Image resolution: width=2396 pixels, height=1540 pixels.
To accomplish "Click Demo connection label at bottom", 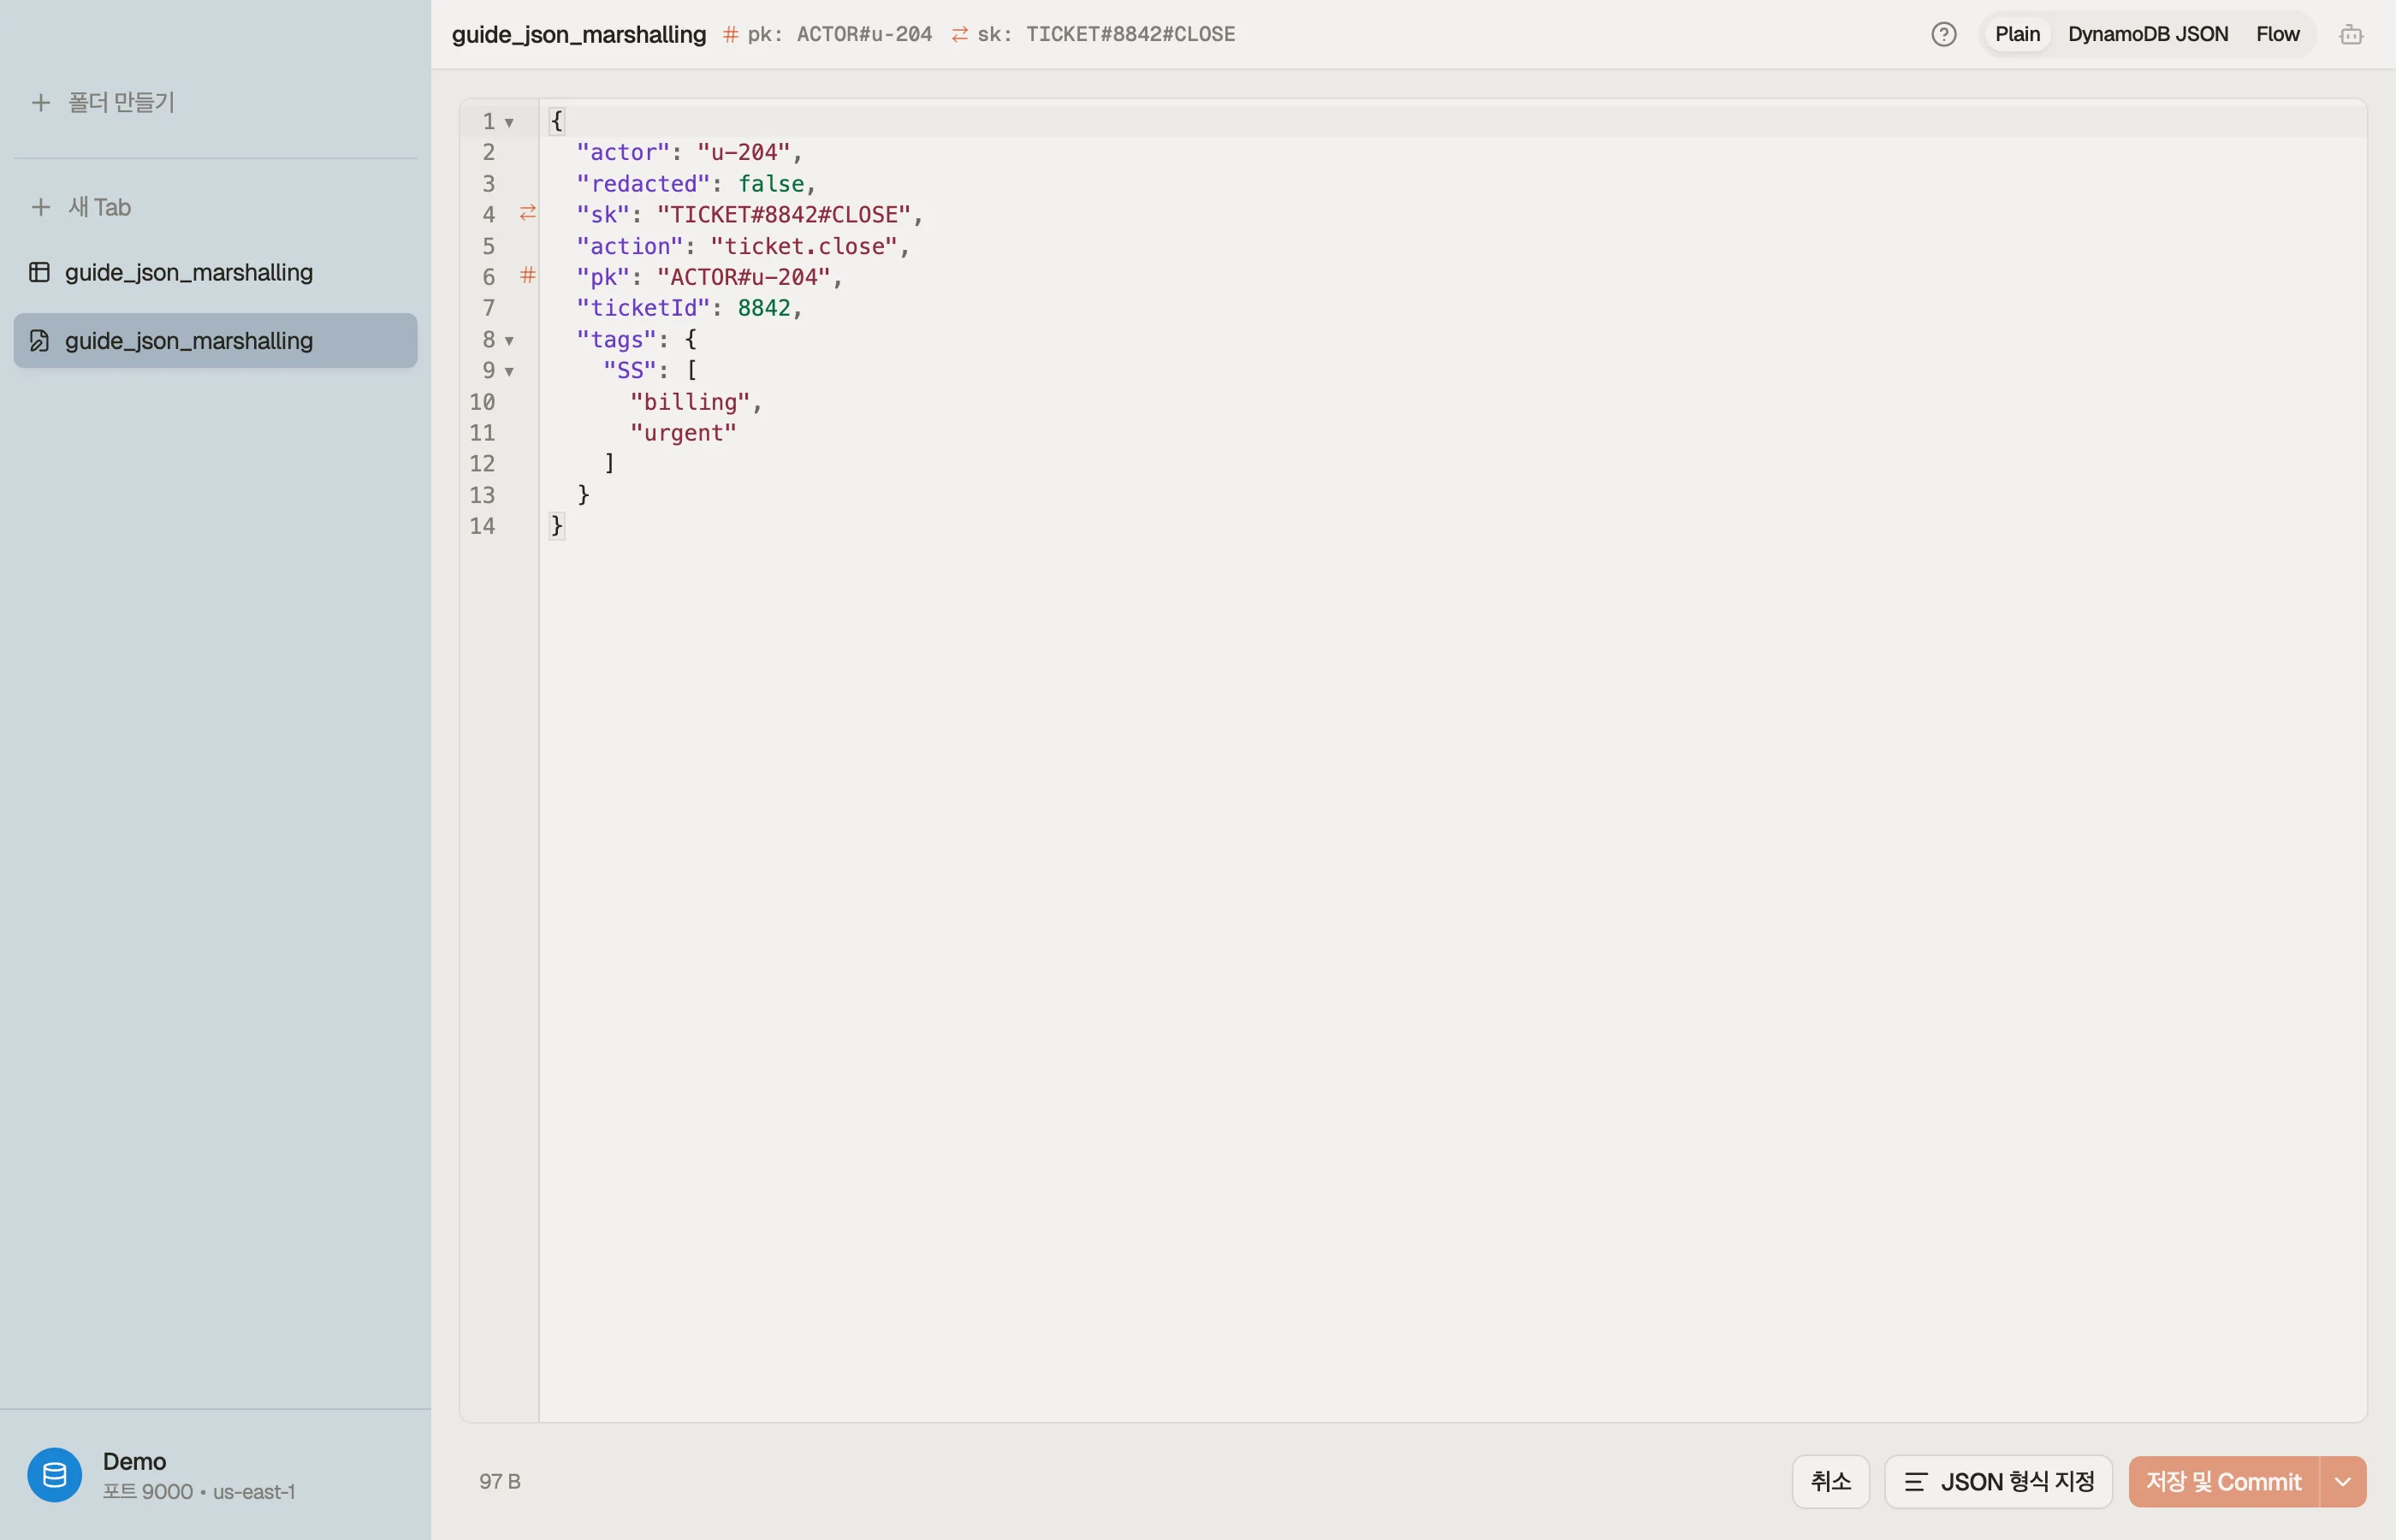I will (x=134, y=1461).
